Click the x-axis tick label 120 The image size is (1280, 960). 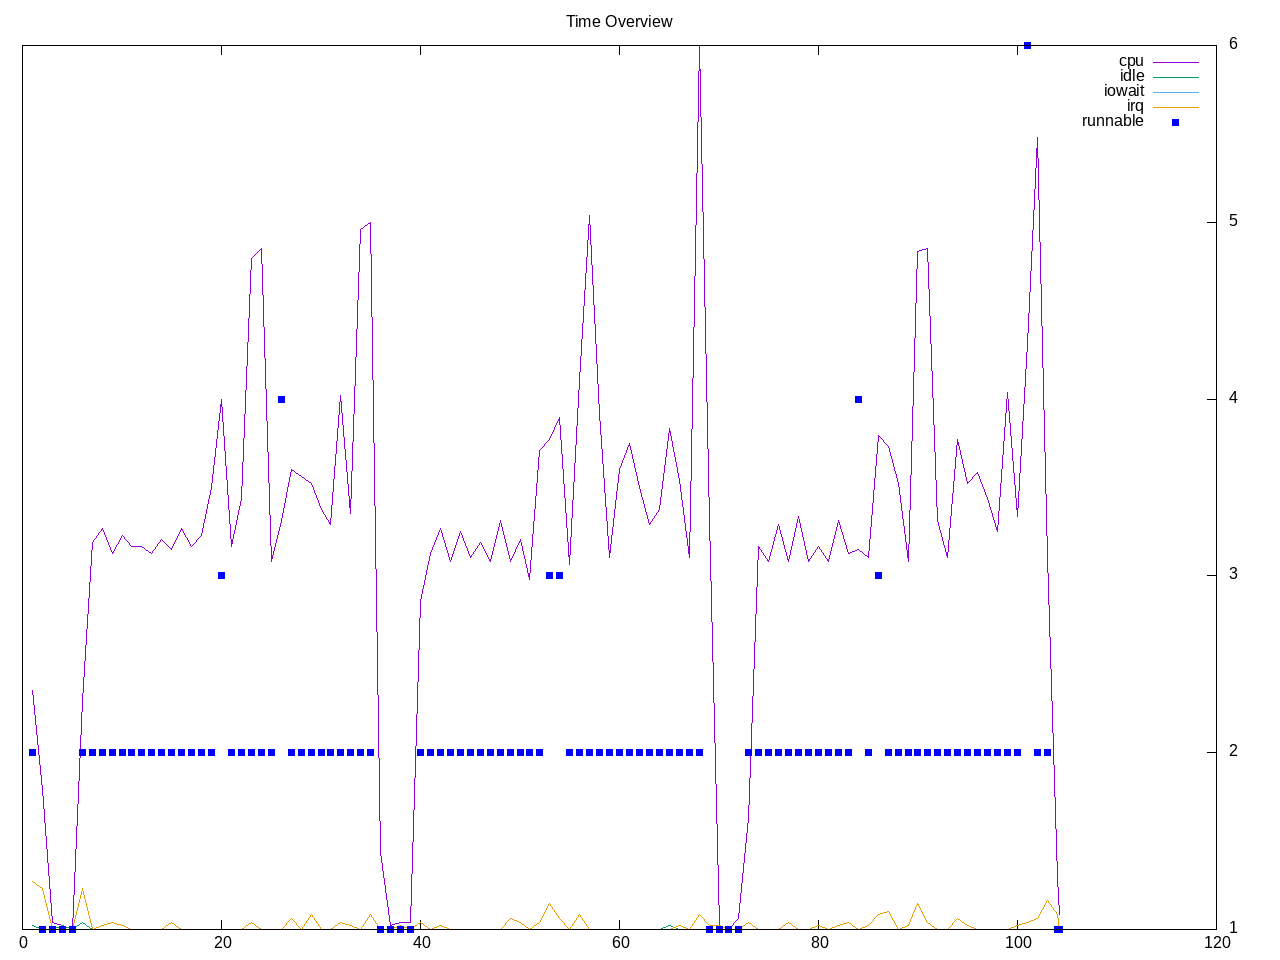(x=1216, y=943)
